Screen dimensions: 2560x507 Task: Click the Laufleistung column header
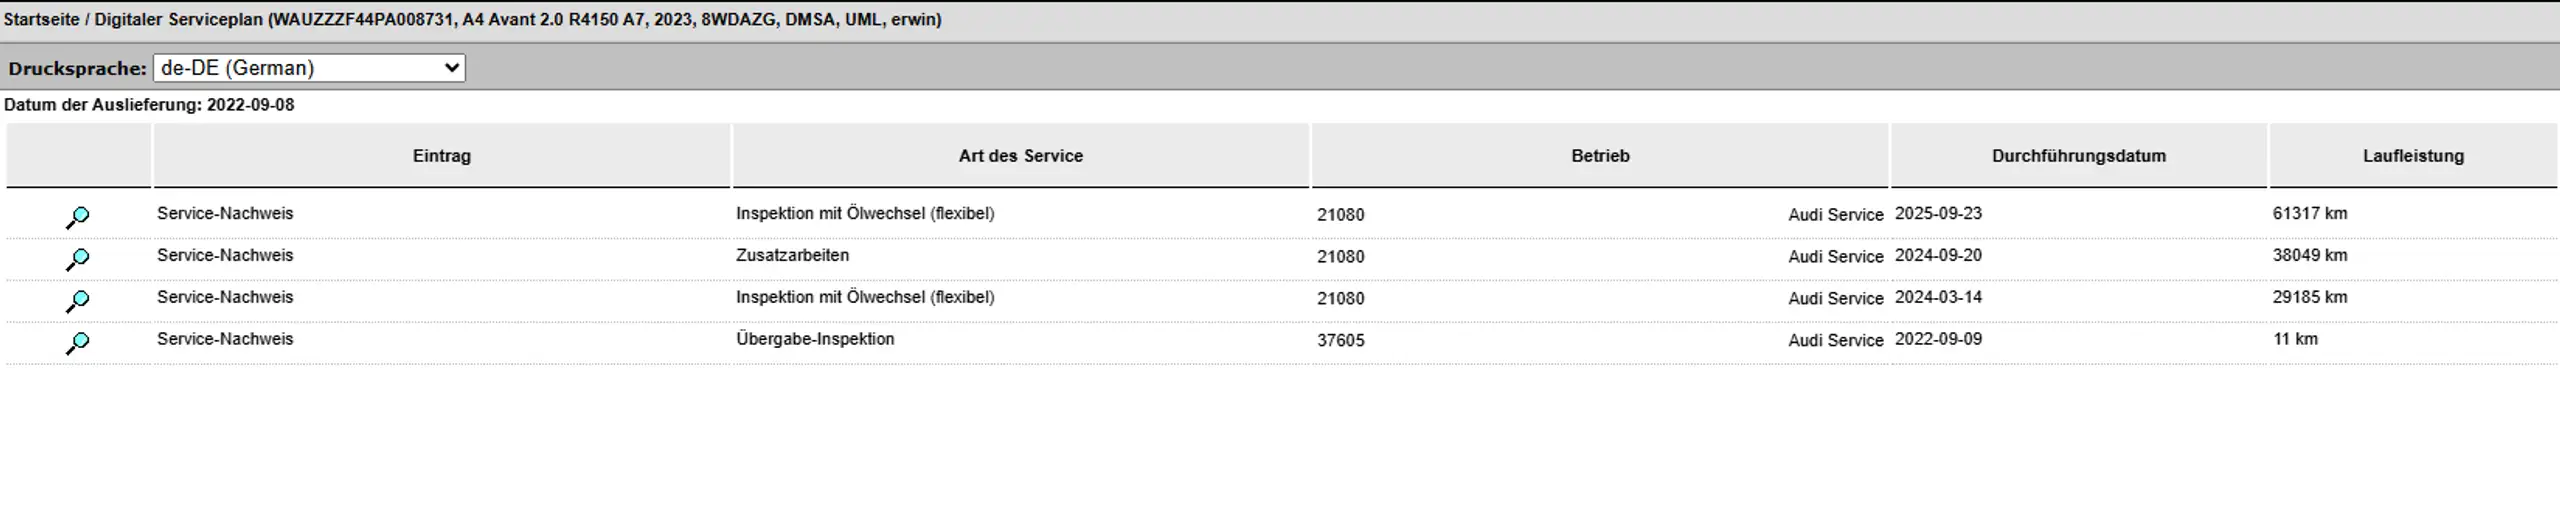coord(2413,156)
